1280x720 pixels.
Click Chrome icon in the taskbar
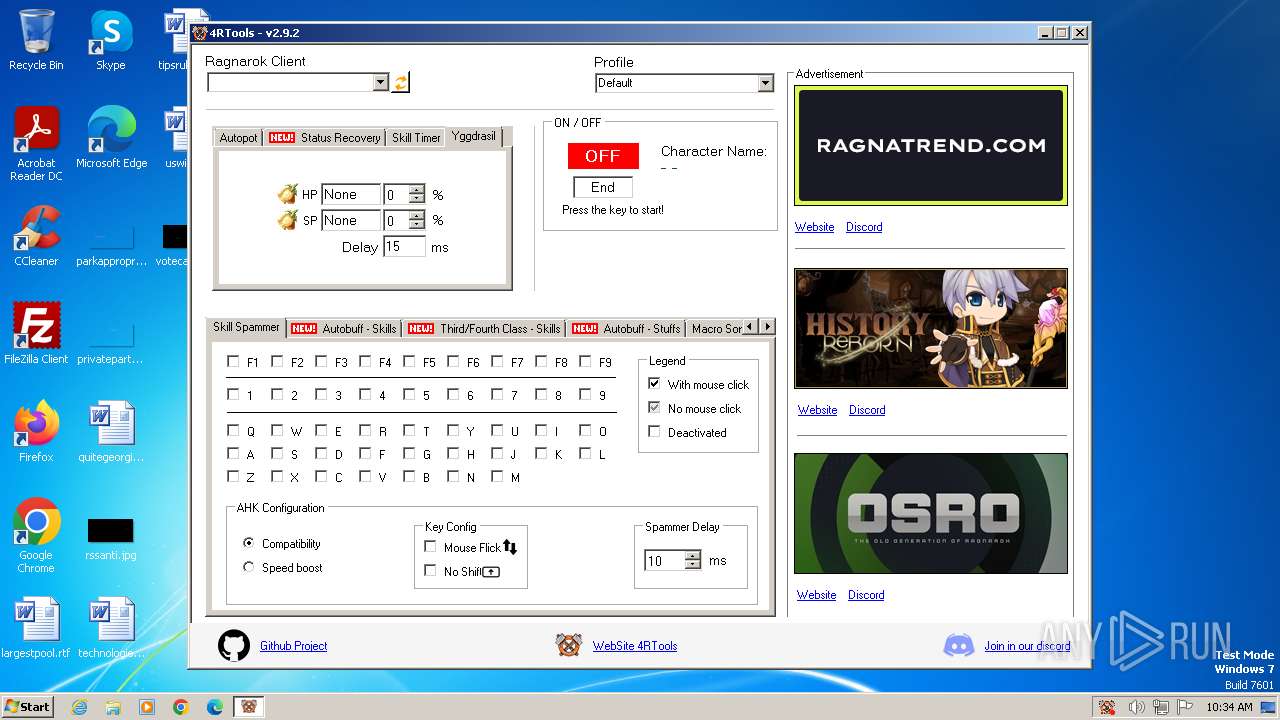coord(181,707)
